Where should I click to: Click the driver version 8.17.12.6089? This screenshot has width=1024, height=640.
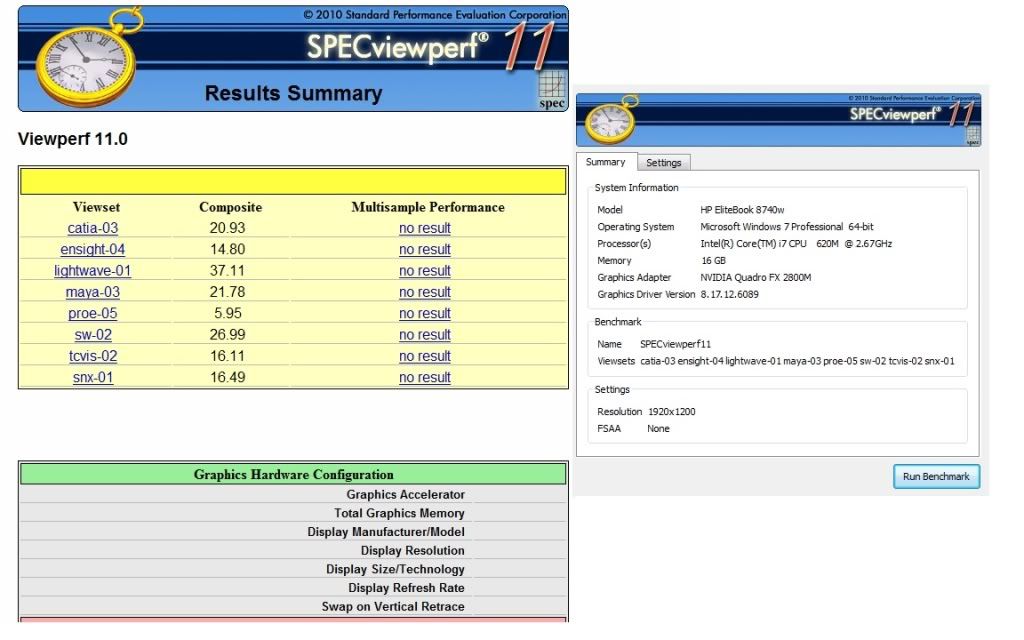point(729,295)
